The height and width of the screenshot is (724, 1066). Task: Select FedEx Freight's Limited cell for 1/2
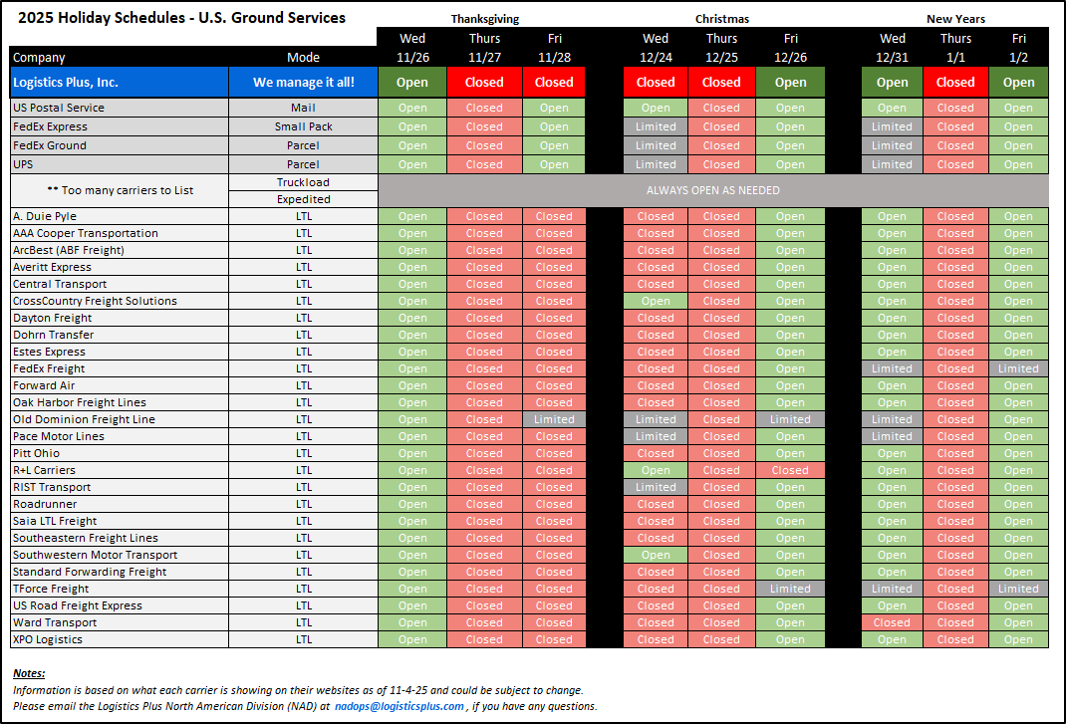(x=1018, y=368)
